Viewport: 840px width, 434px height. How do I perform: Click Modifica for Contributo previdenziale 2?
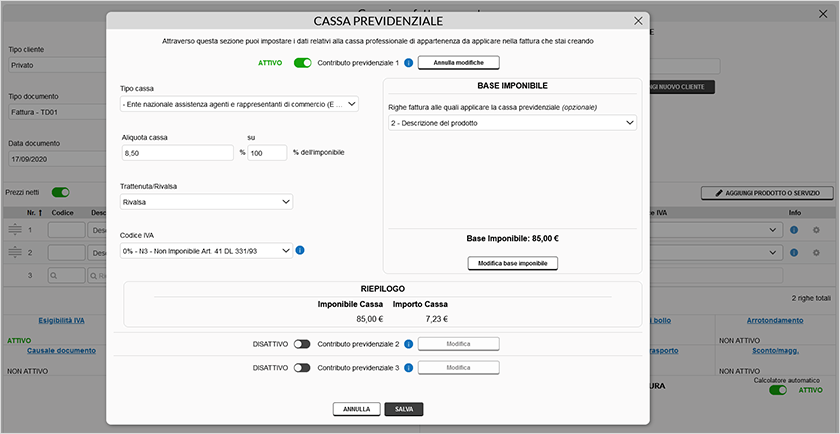point(459,344)
